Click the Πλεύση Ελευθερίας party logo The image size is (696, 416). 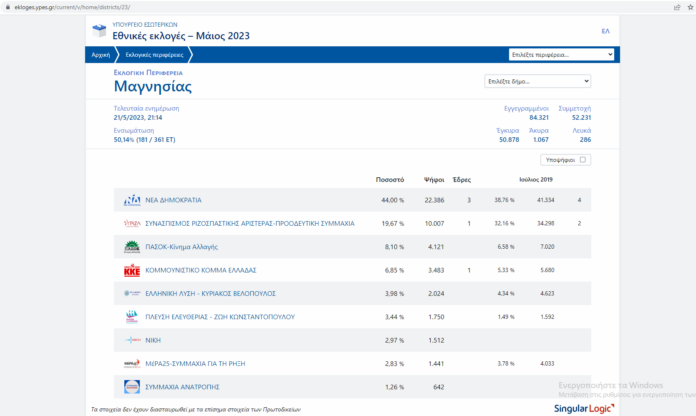coord(132,316)
